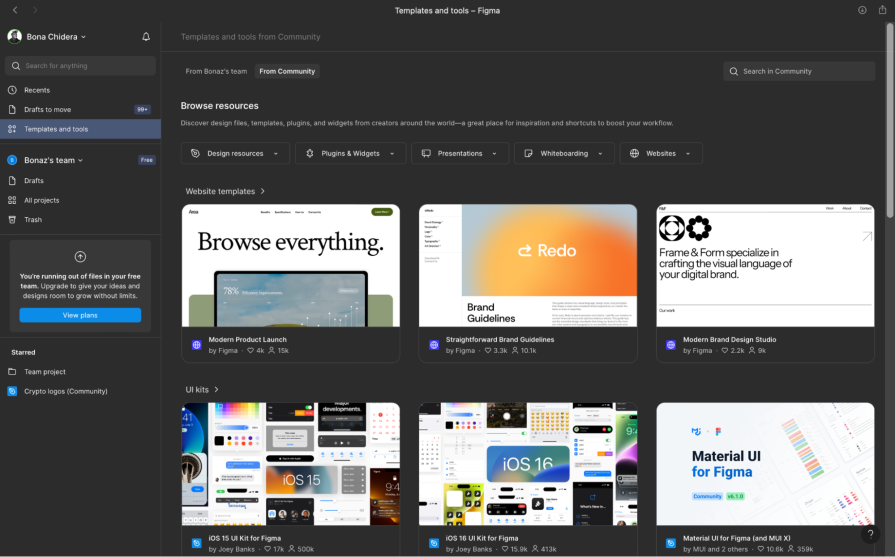Click Straightforward Brand Guidelines site icon

pyautogui.click(x=434, y=345)
